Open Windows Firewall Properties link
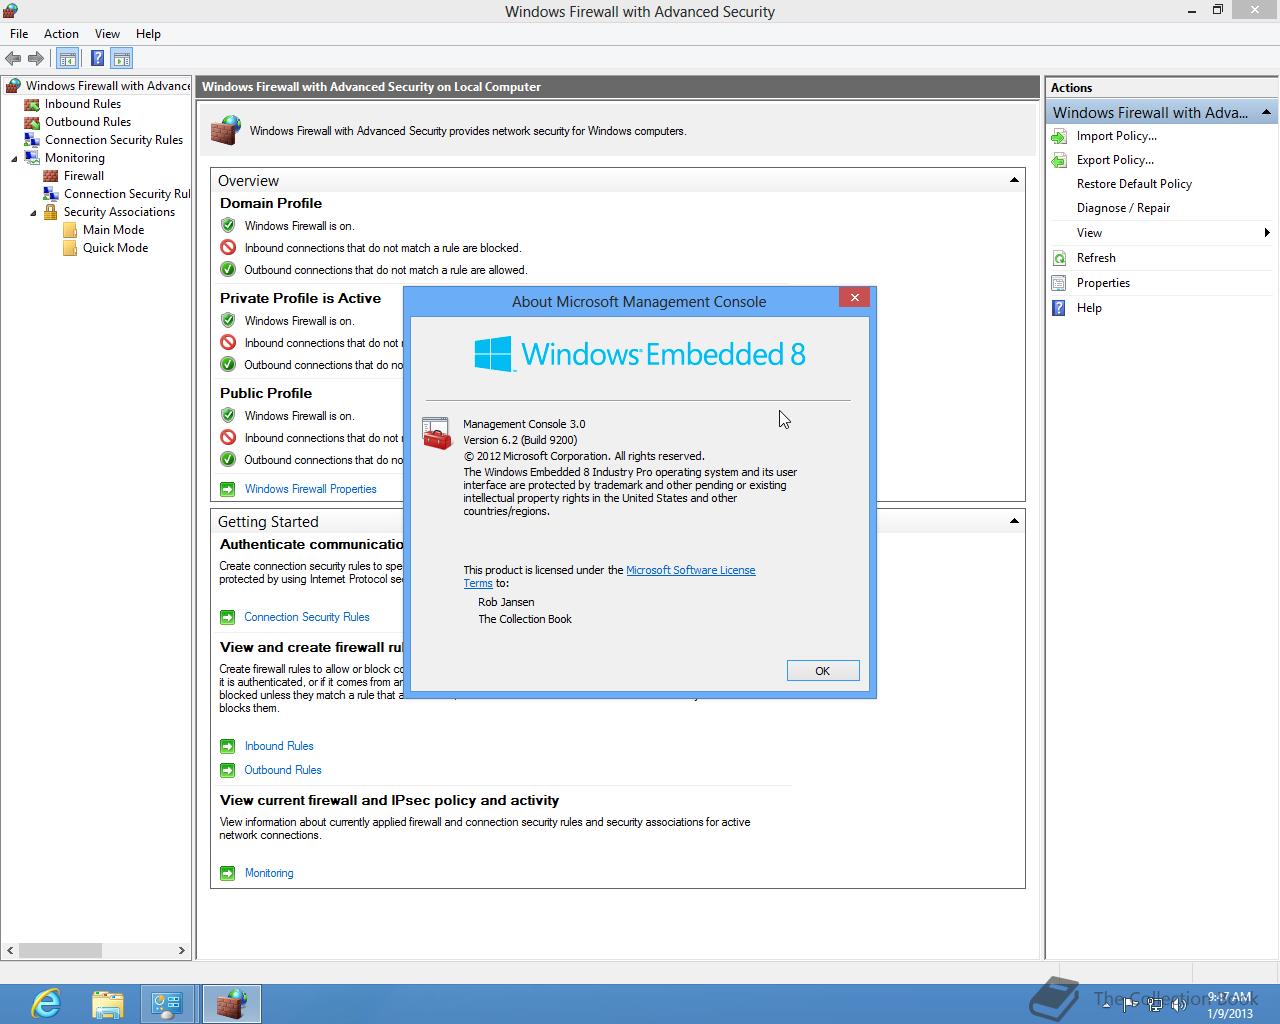This screenshot has height=1024, width=1280. (310, 489)
